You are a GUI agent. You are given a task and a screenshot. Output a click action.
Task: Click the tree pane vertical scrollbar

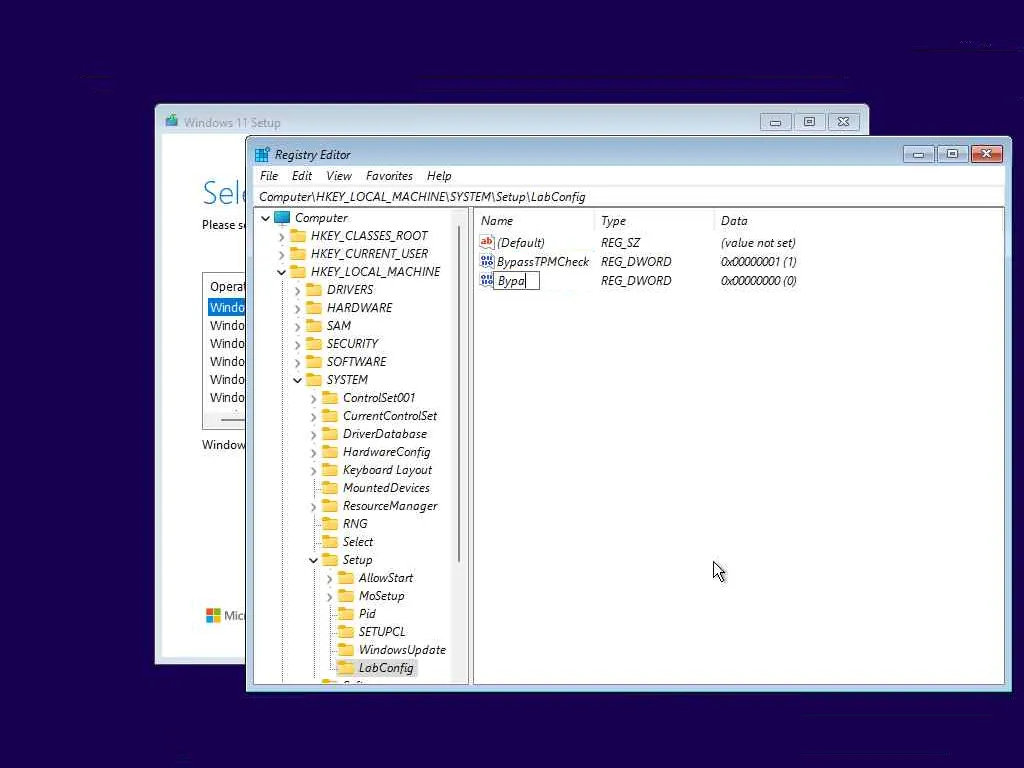coord(460,393)
